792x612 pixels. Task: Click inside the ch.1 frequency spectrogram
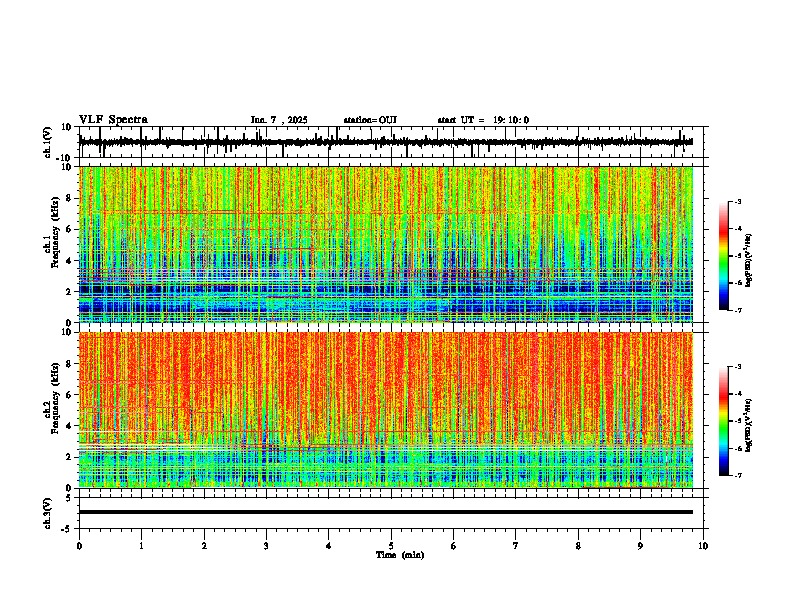coord(386,244)
